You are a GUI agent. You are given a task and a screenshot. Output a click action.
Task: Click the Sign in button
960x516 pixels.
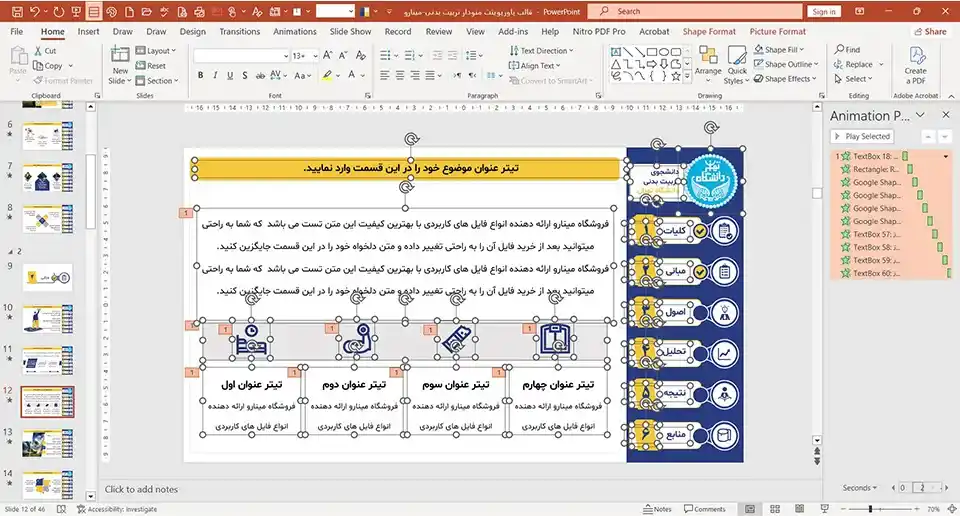point(823,12)
